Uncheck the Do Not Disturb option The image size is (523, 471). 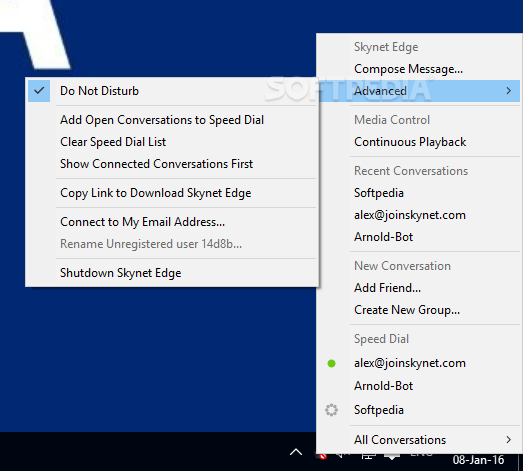172,91
